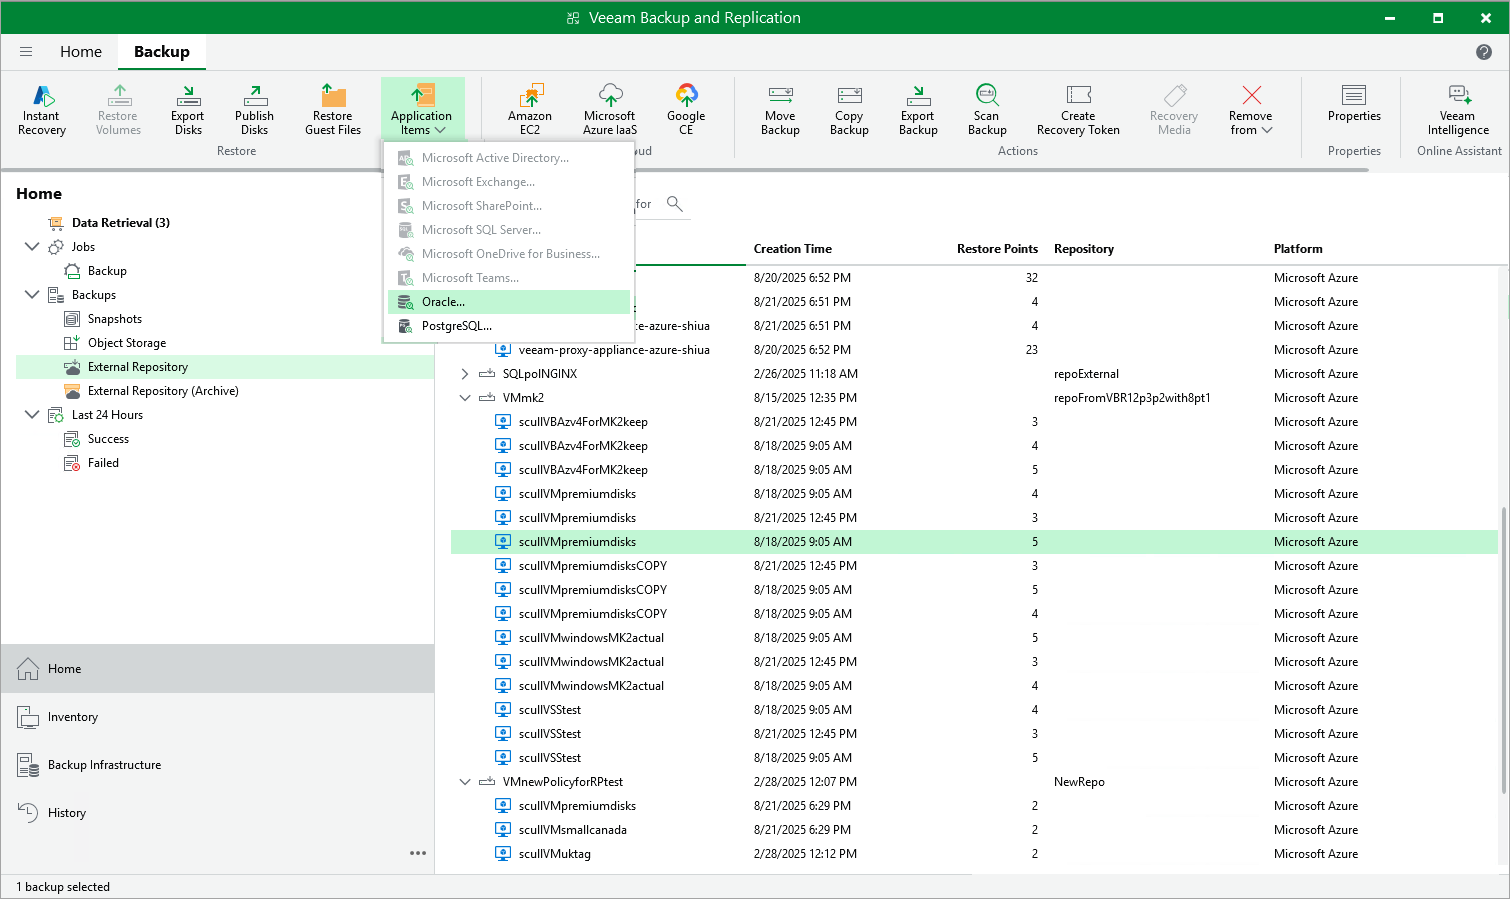Screen dimensions: 1510x899
Task: Sort by Restore Points column header
Action: [997, 249]
